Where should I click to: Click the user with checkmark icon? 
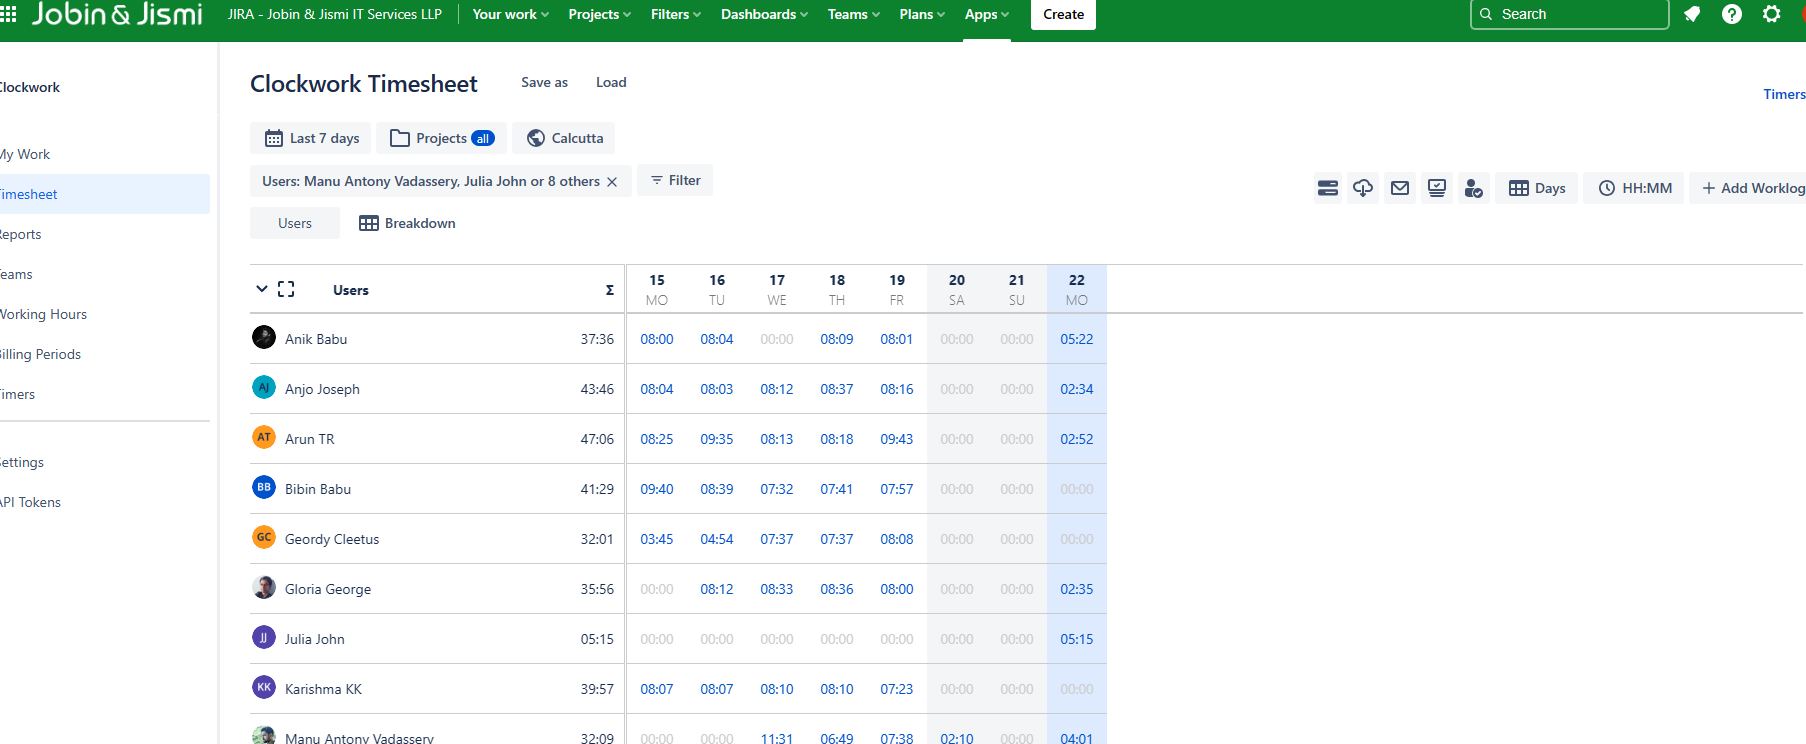1473,188
